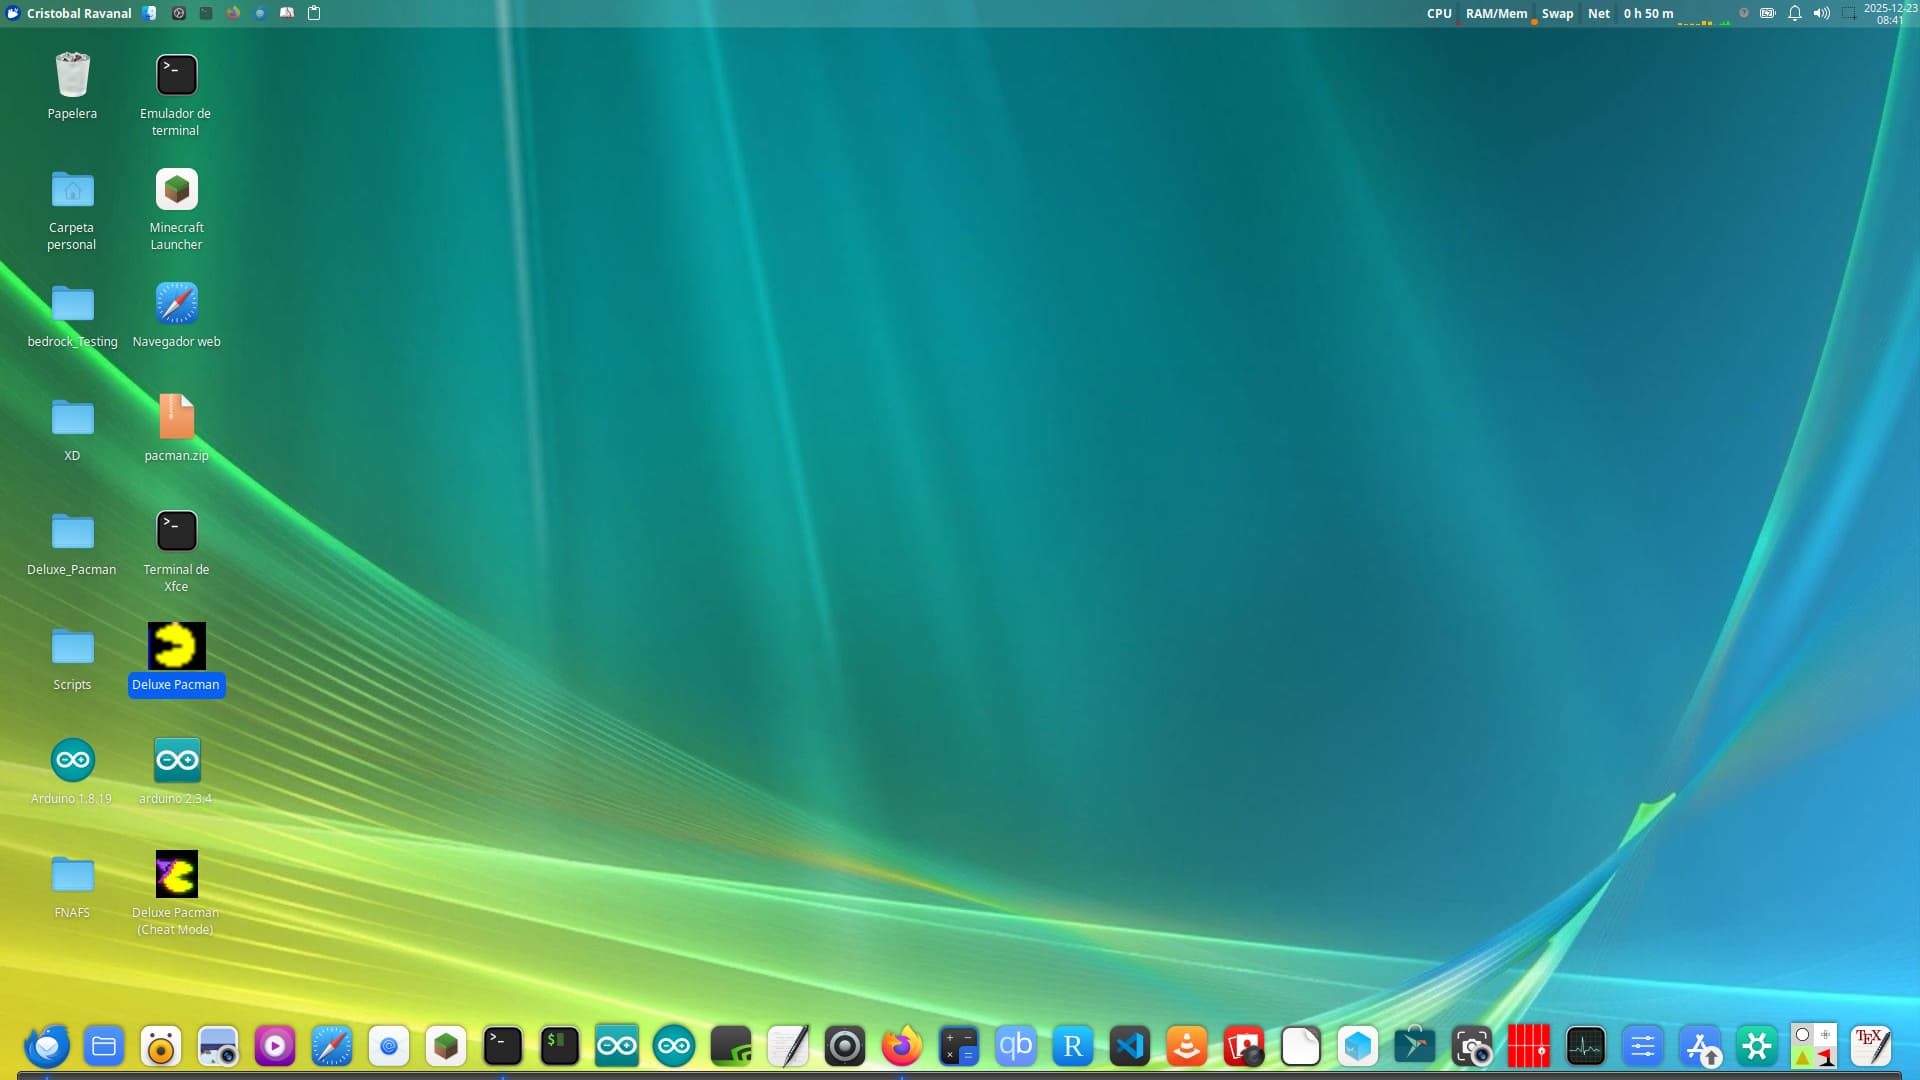Click the CPU monitor label in panel
1920x1080 pixels.
pos(1439,13)
